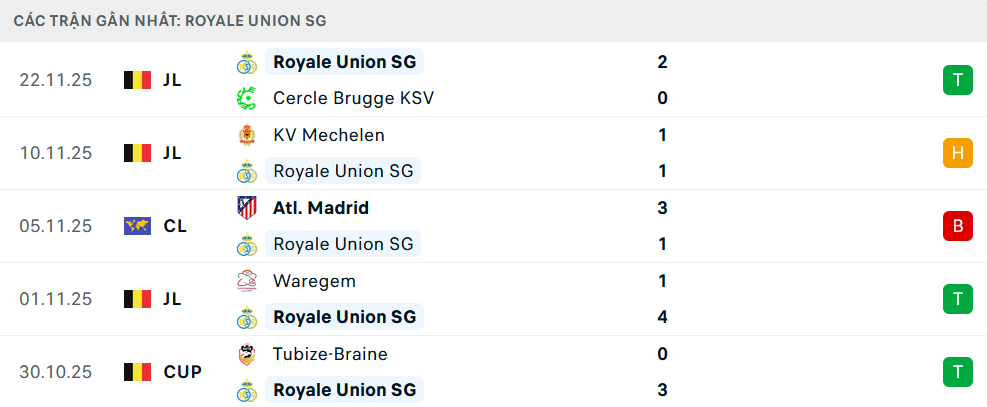The height and width of the screenshot is (407, 987).
Task: Select the 05.11.25 match date
Action: 55,226
